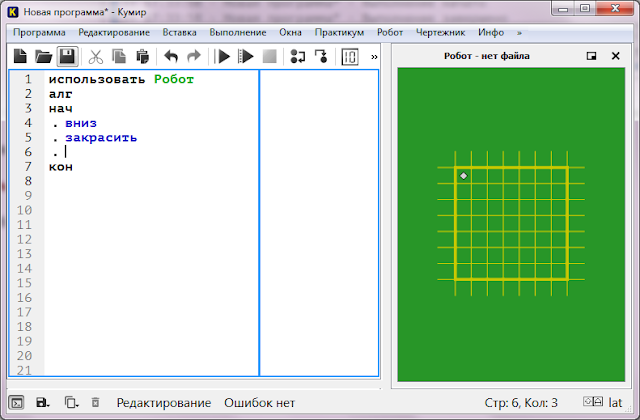This screenshot has width=640, height=420.
Task: Open the Вставка menu
Action: 179,32
